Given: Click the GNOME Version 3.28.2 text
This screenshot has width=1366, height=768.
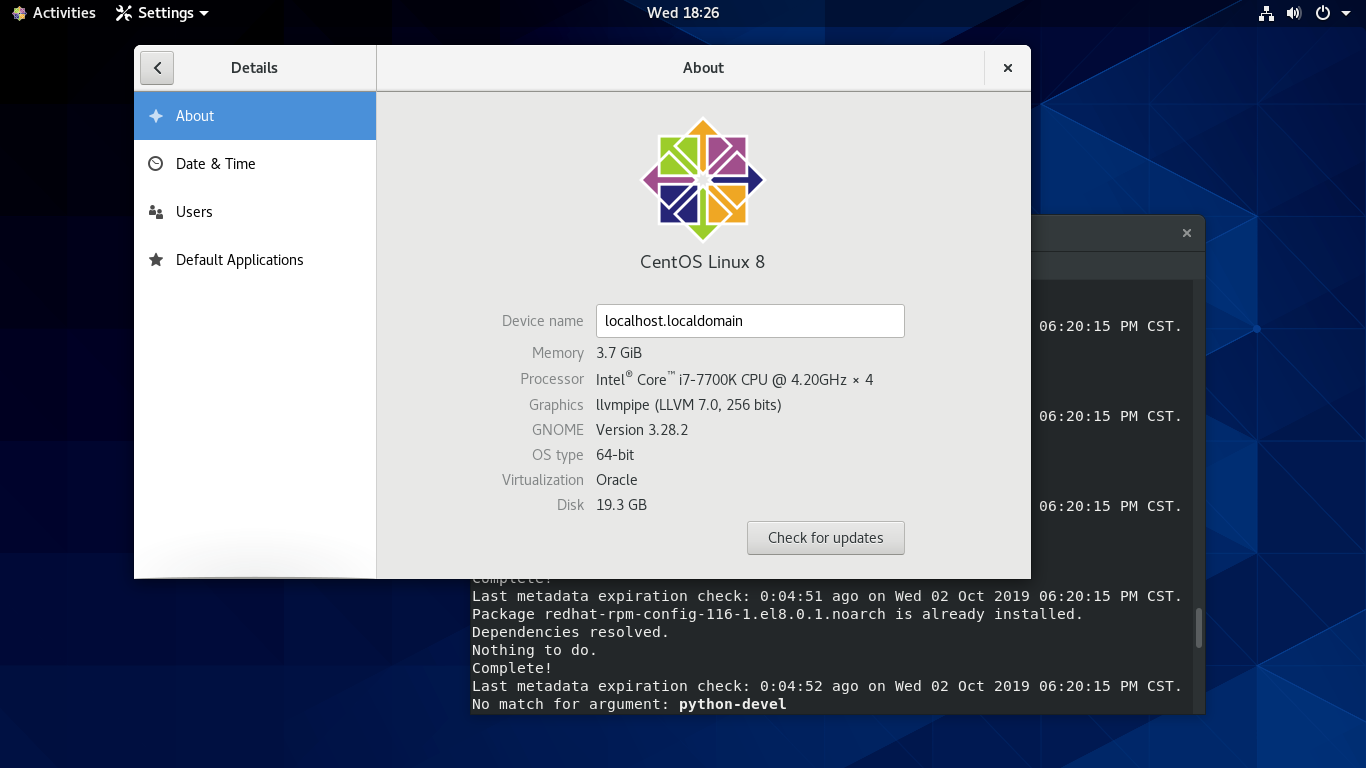Looking at the screenshot, I should click(x=642, y=430).
